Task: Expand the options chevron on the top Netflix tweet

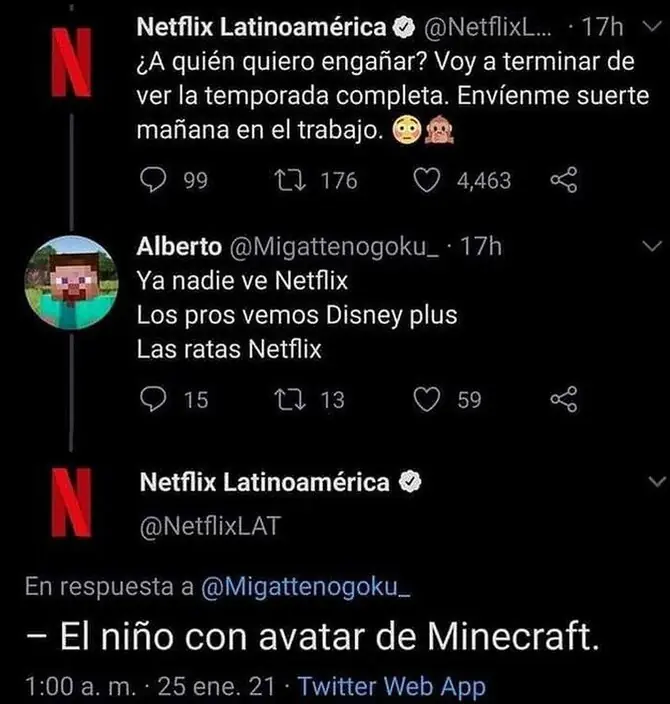Action: click(x=650, y=25)
